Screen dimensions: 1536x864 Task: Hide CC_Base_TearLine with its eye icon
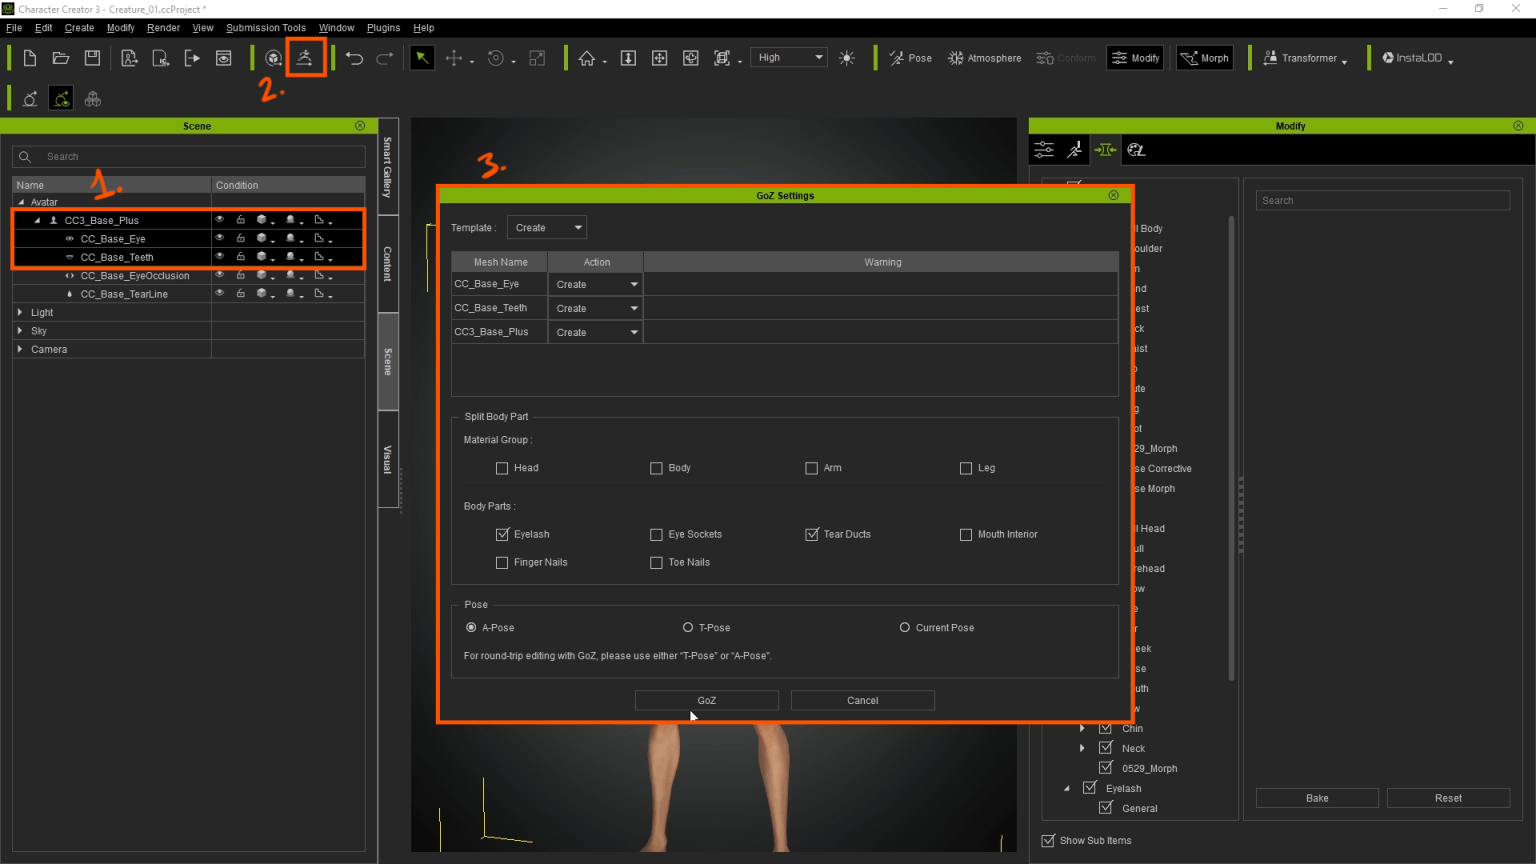pyautogui.click(x=220, y=293)
